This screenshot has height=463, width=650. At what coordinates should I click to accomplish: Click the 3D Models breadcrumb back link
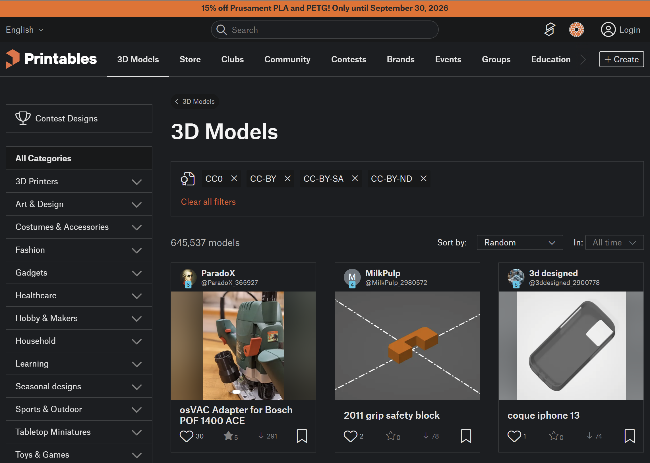pyautogui.click(x=194, y=102)
